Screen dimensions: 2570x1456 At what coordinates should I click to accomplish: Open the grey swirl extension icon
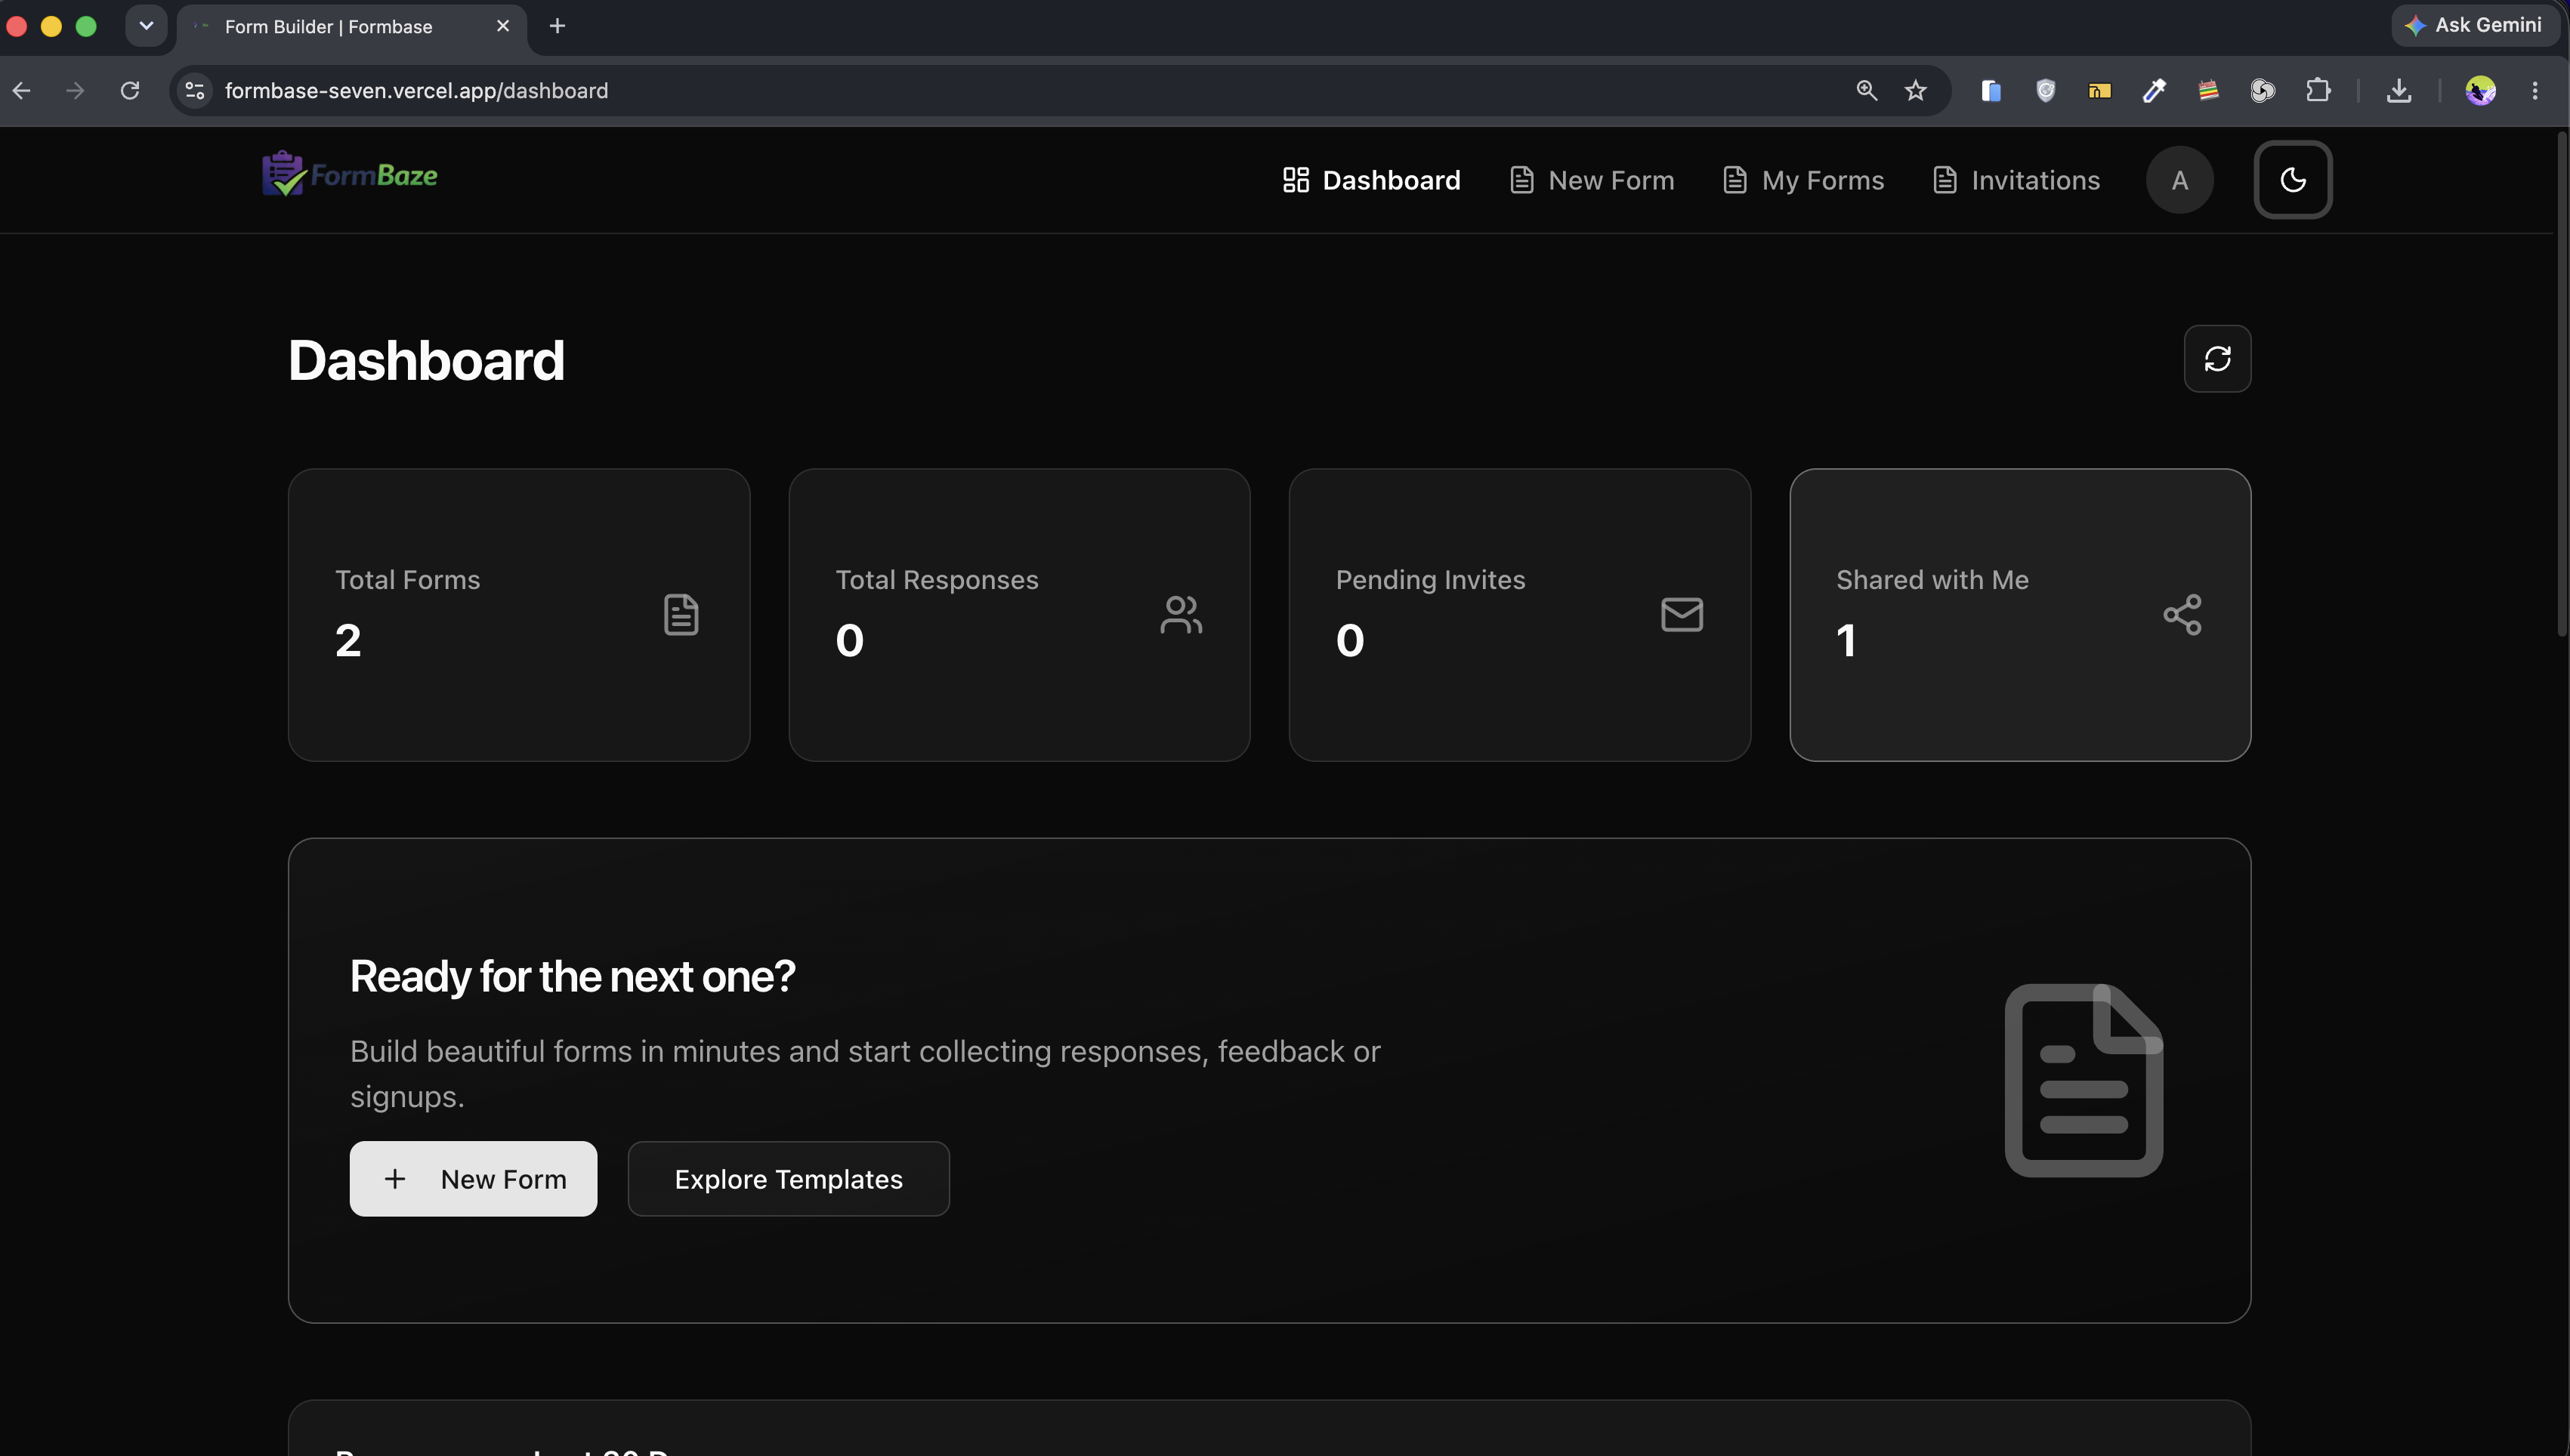pos(2262,91)
